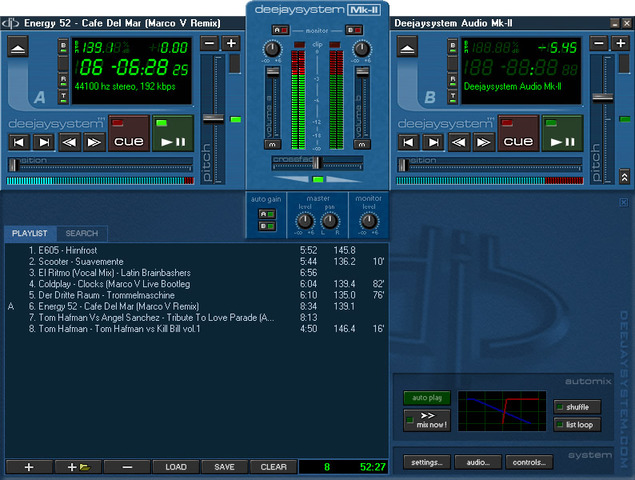Click the deck A gain knob
635x480 pixels.
click(272, 49)
